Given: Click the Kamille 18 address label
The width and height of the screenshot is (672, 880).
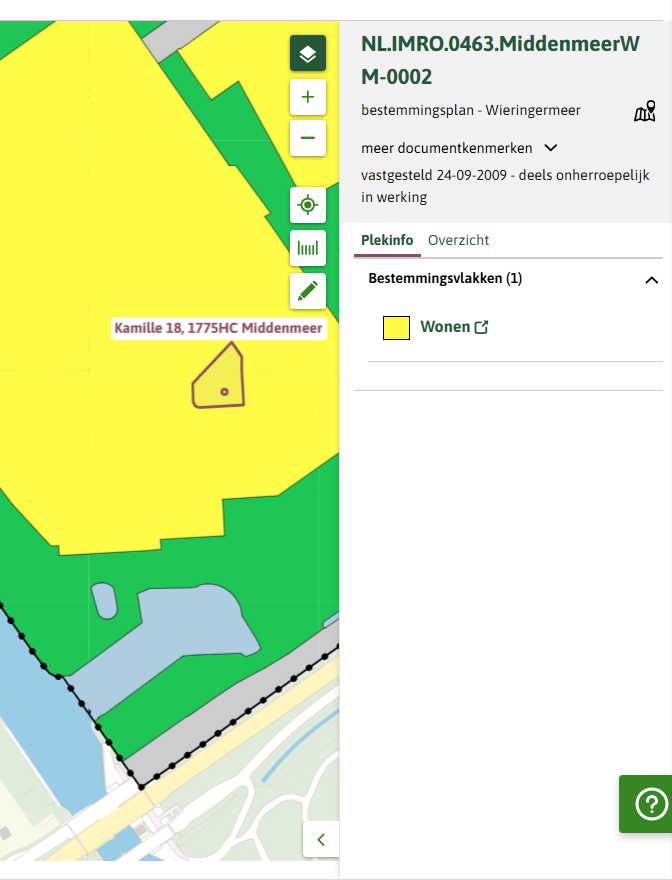Looking at the screenshot, I should pos(218,328).
